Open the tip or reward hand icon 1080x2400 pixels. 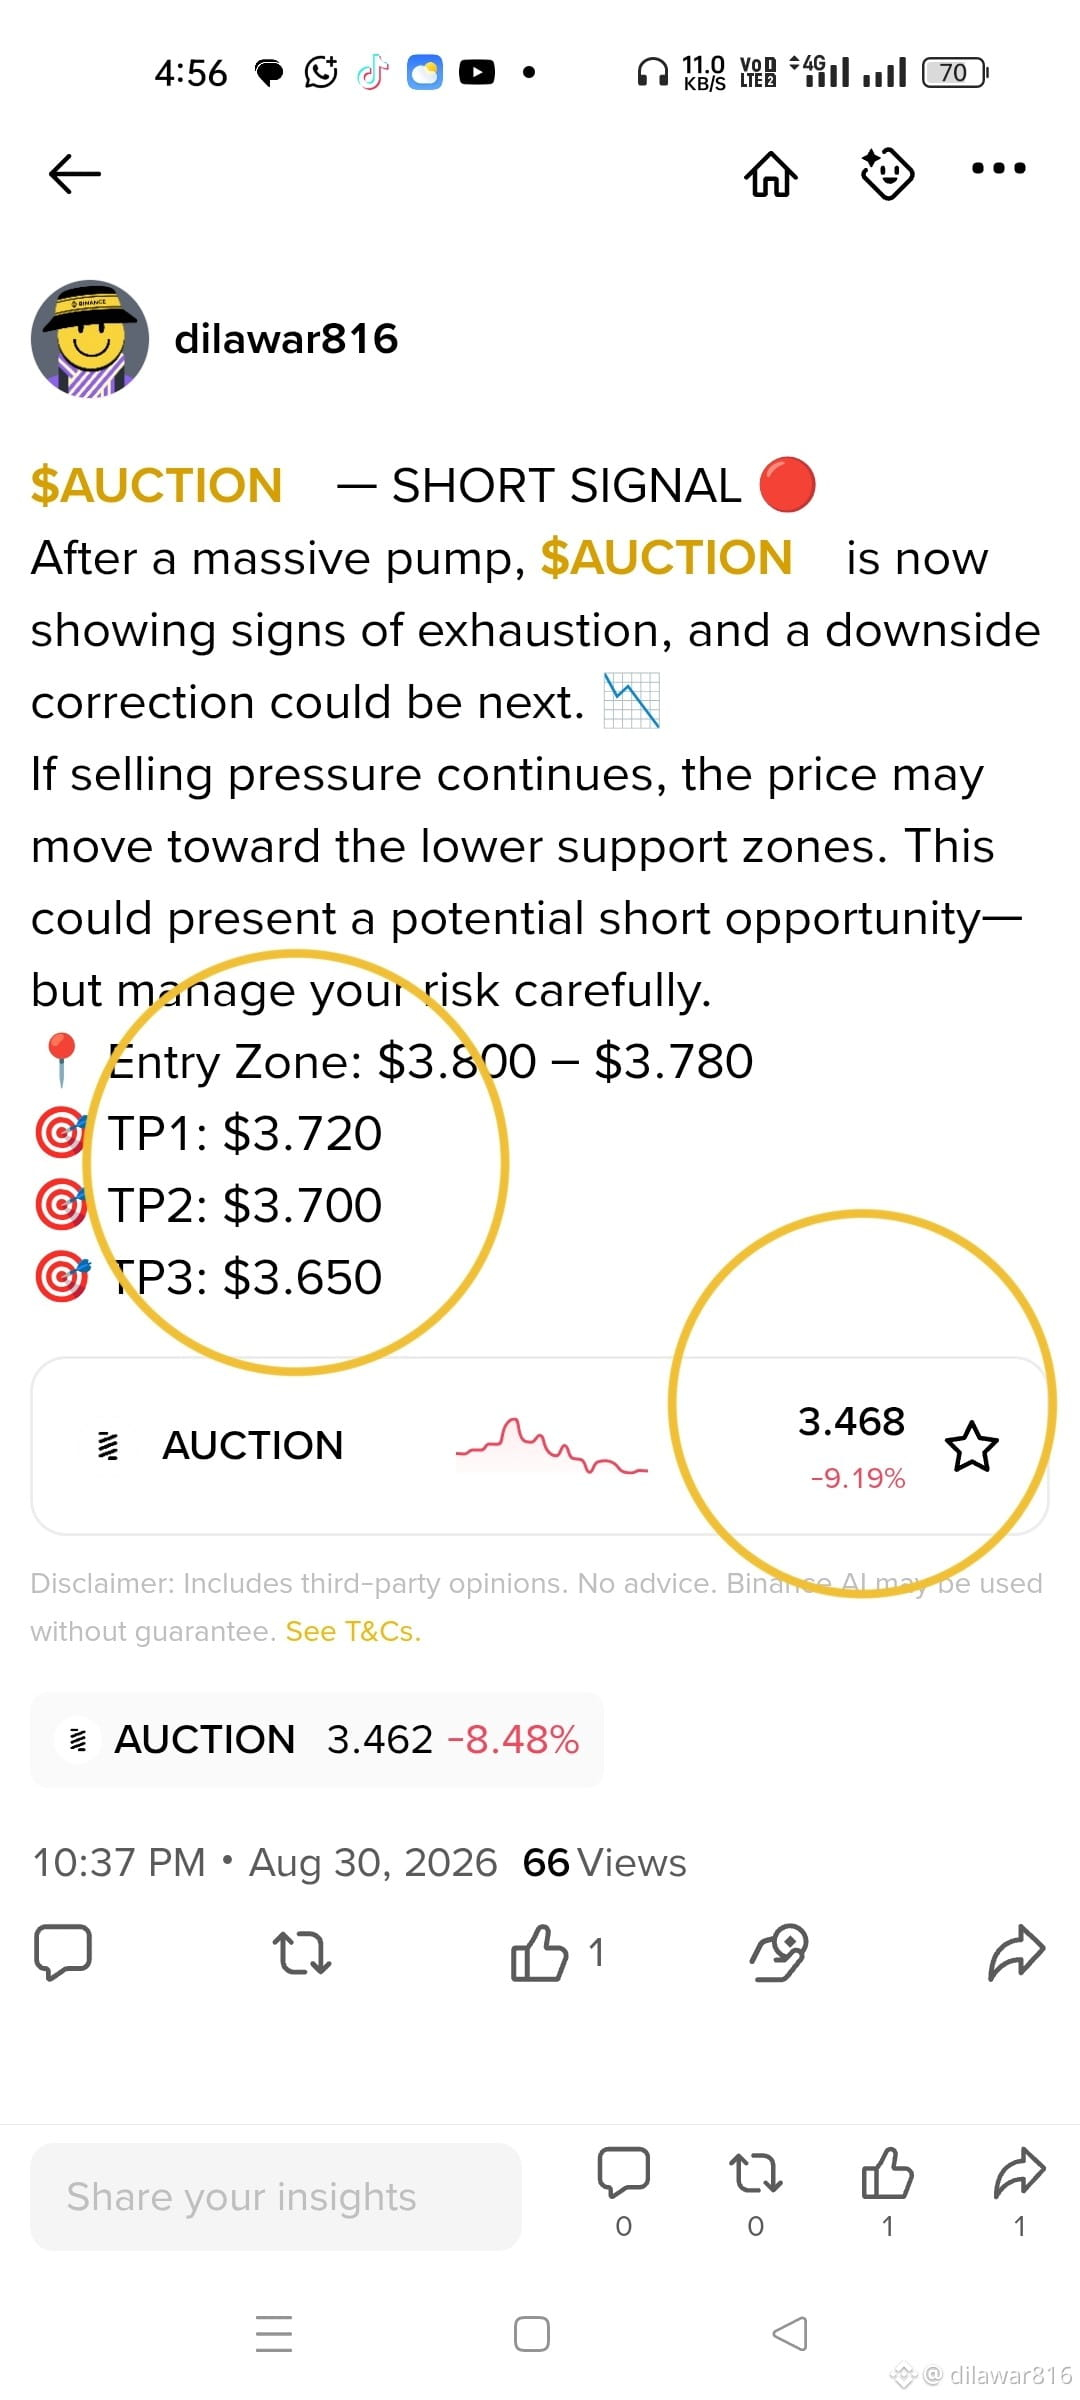click(778, 1952)
